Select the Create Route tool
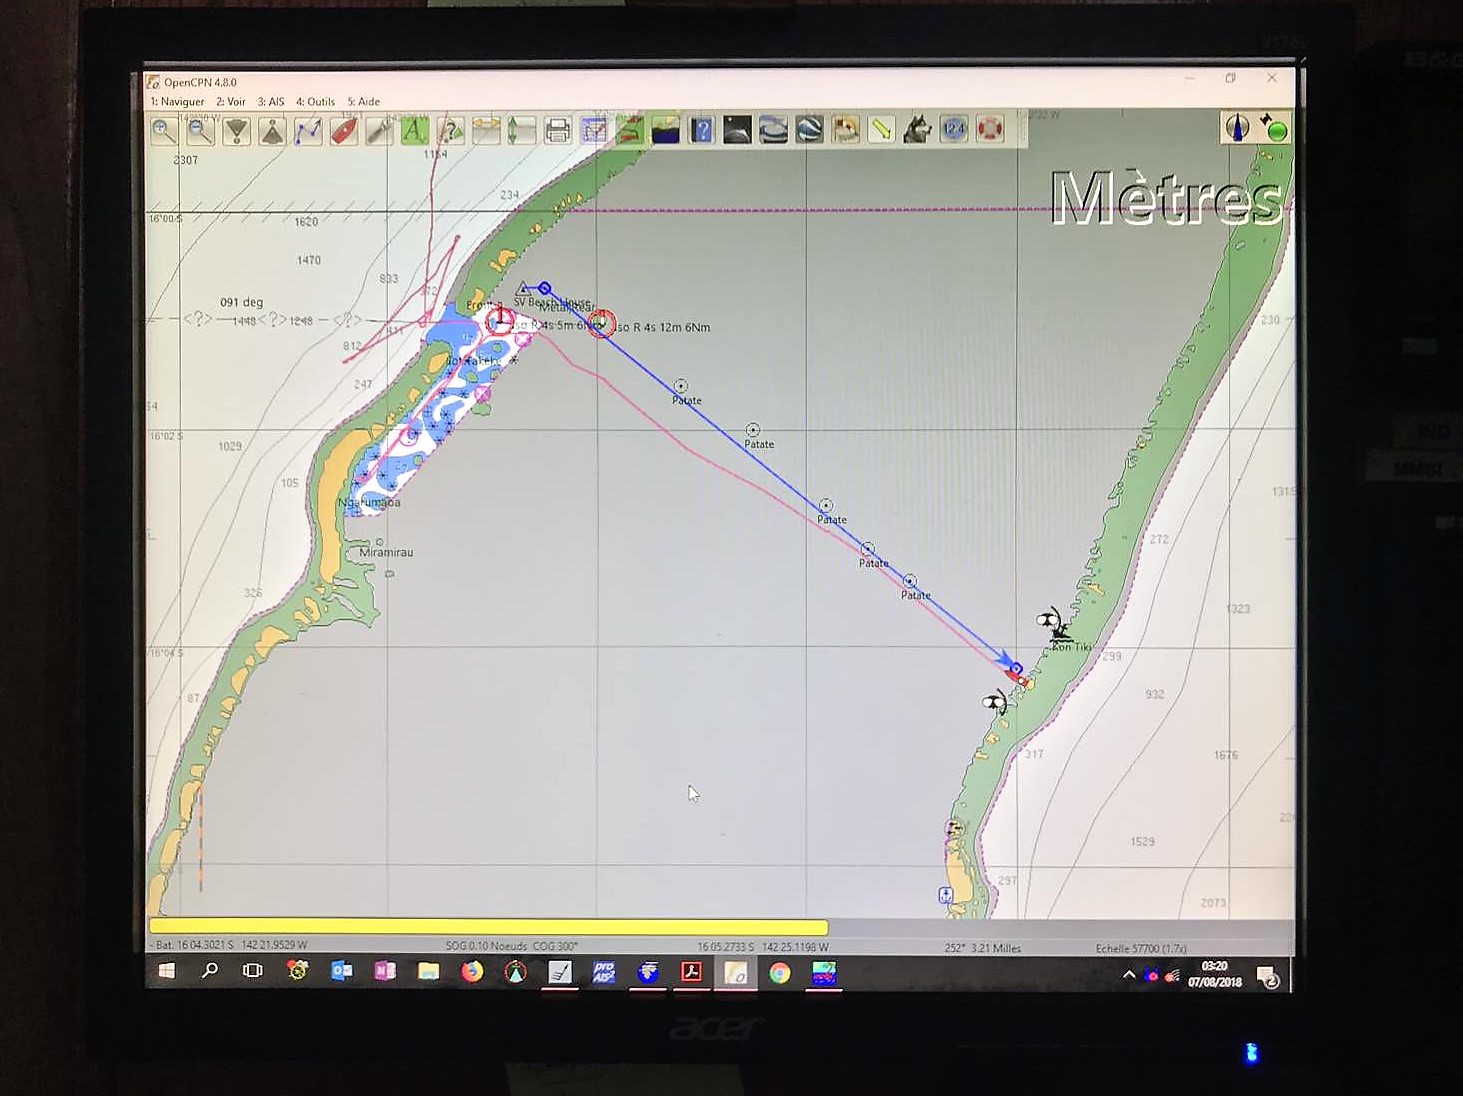The image size is (1463, 1096). 308,131
